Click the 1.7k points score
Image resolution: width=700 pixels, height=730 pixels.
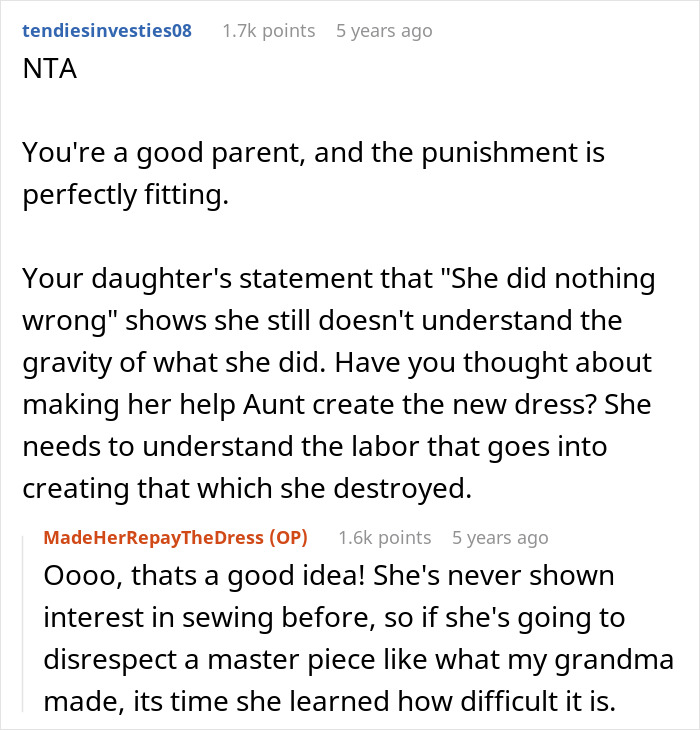click(268, 31)
